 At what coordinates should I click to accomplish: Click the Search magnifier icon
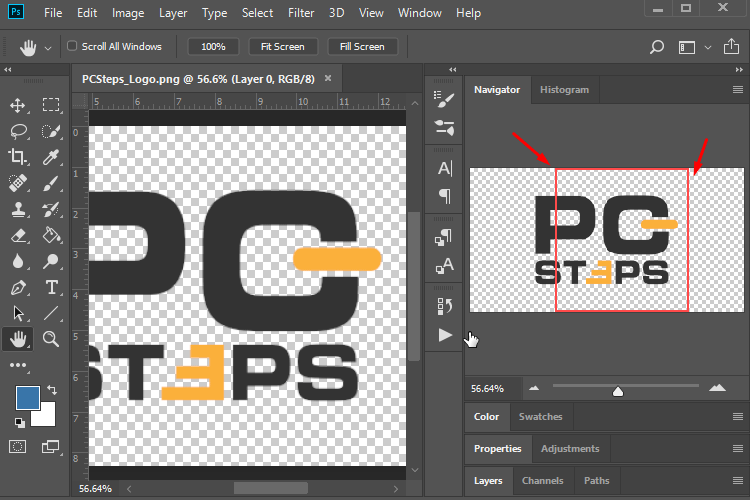pyautogui.click(x=657, y=47)
